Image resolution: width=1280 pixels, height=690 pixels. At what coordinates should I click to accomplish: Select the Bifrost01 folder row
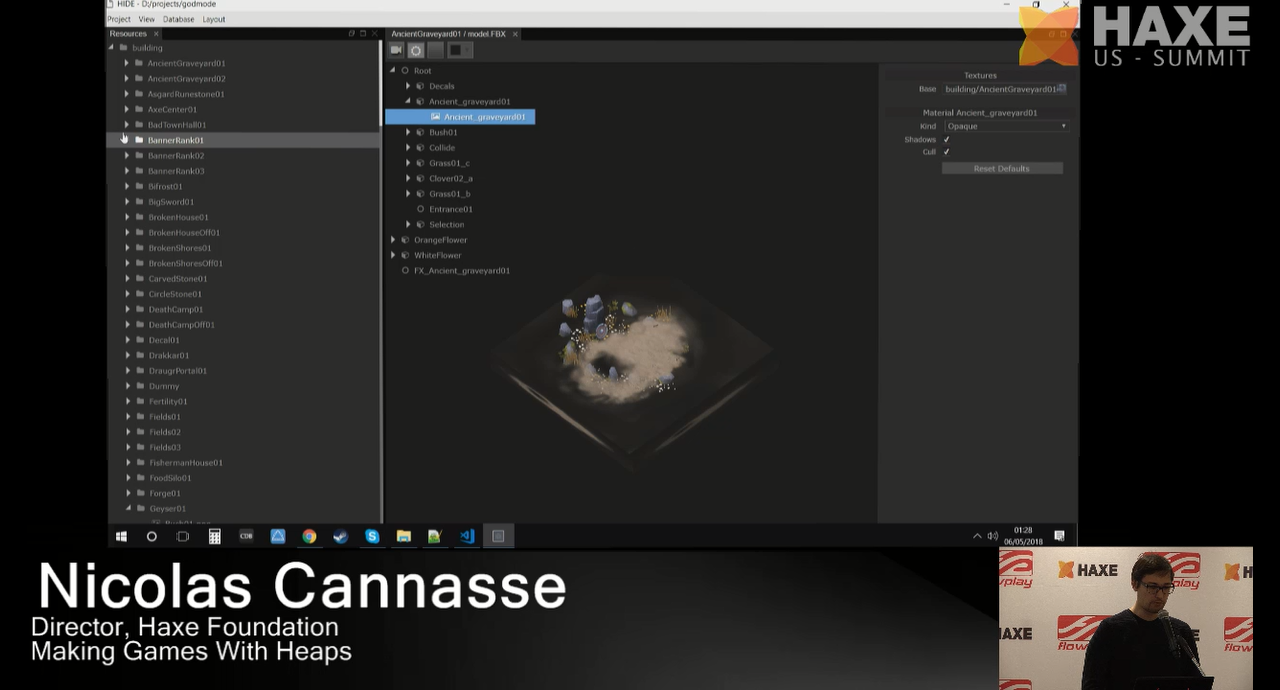(165, 186)
